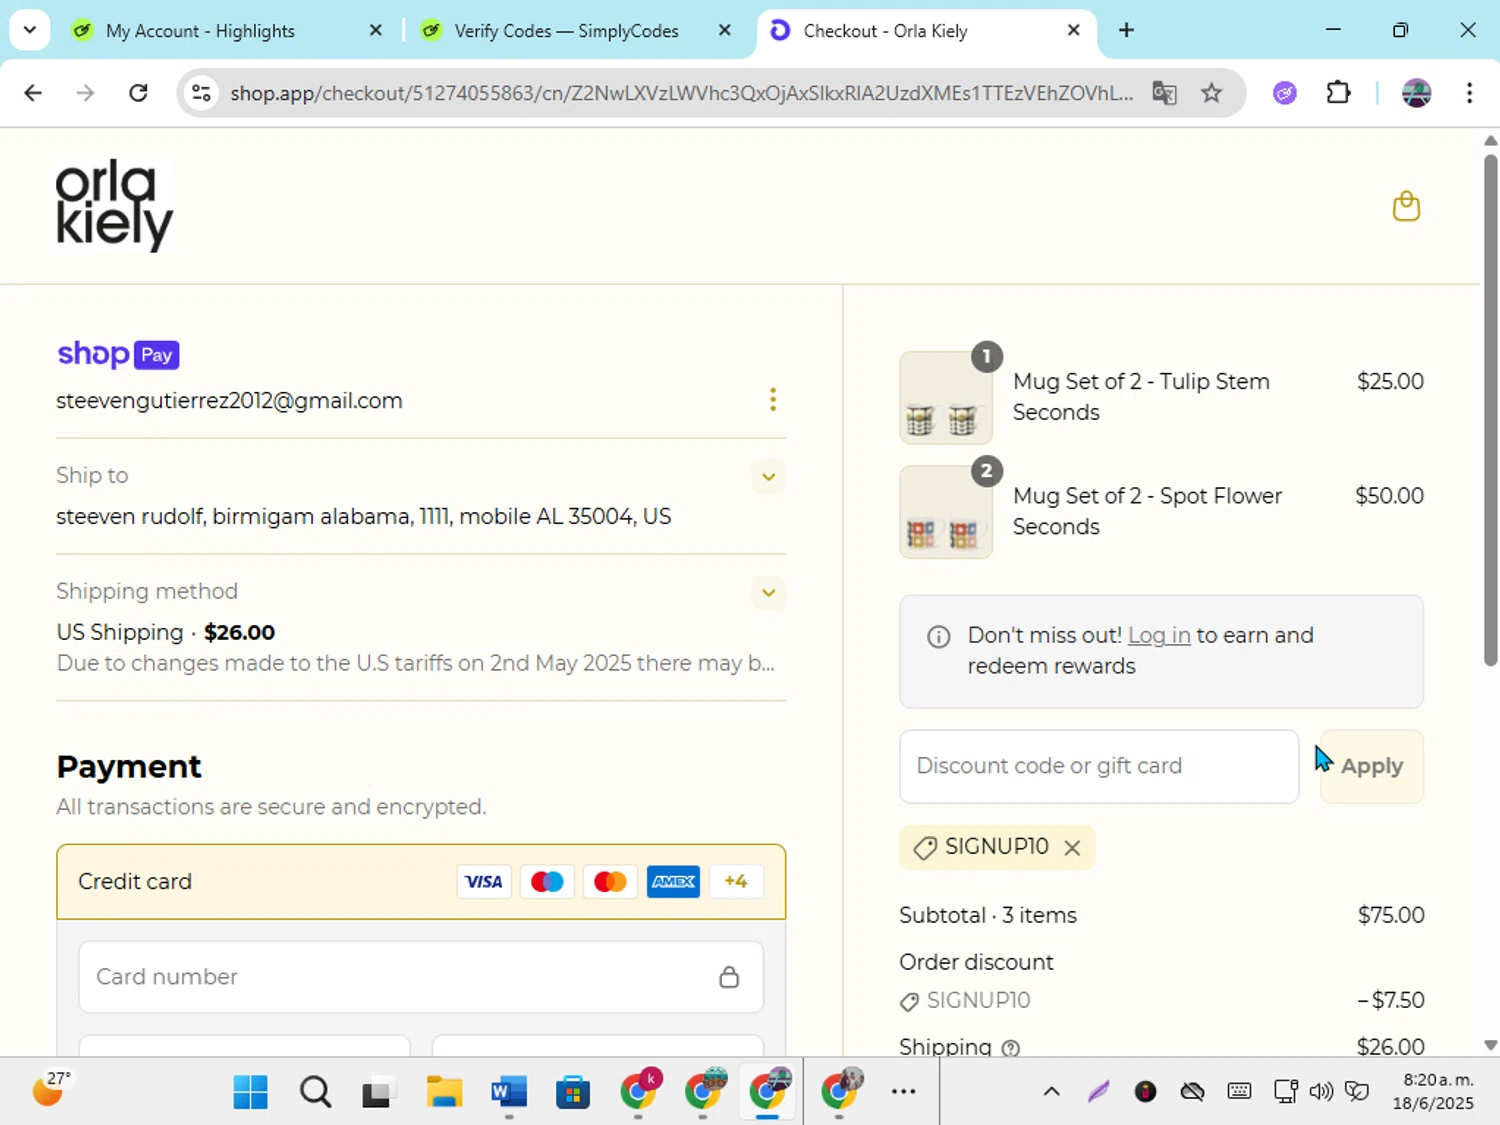Viewport: 1500px width, 1125px height.
Task: Open the Tulip Stem mug set thumbnail
Action: pos(945,398)
